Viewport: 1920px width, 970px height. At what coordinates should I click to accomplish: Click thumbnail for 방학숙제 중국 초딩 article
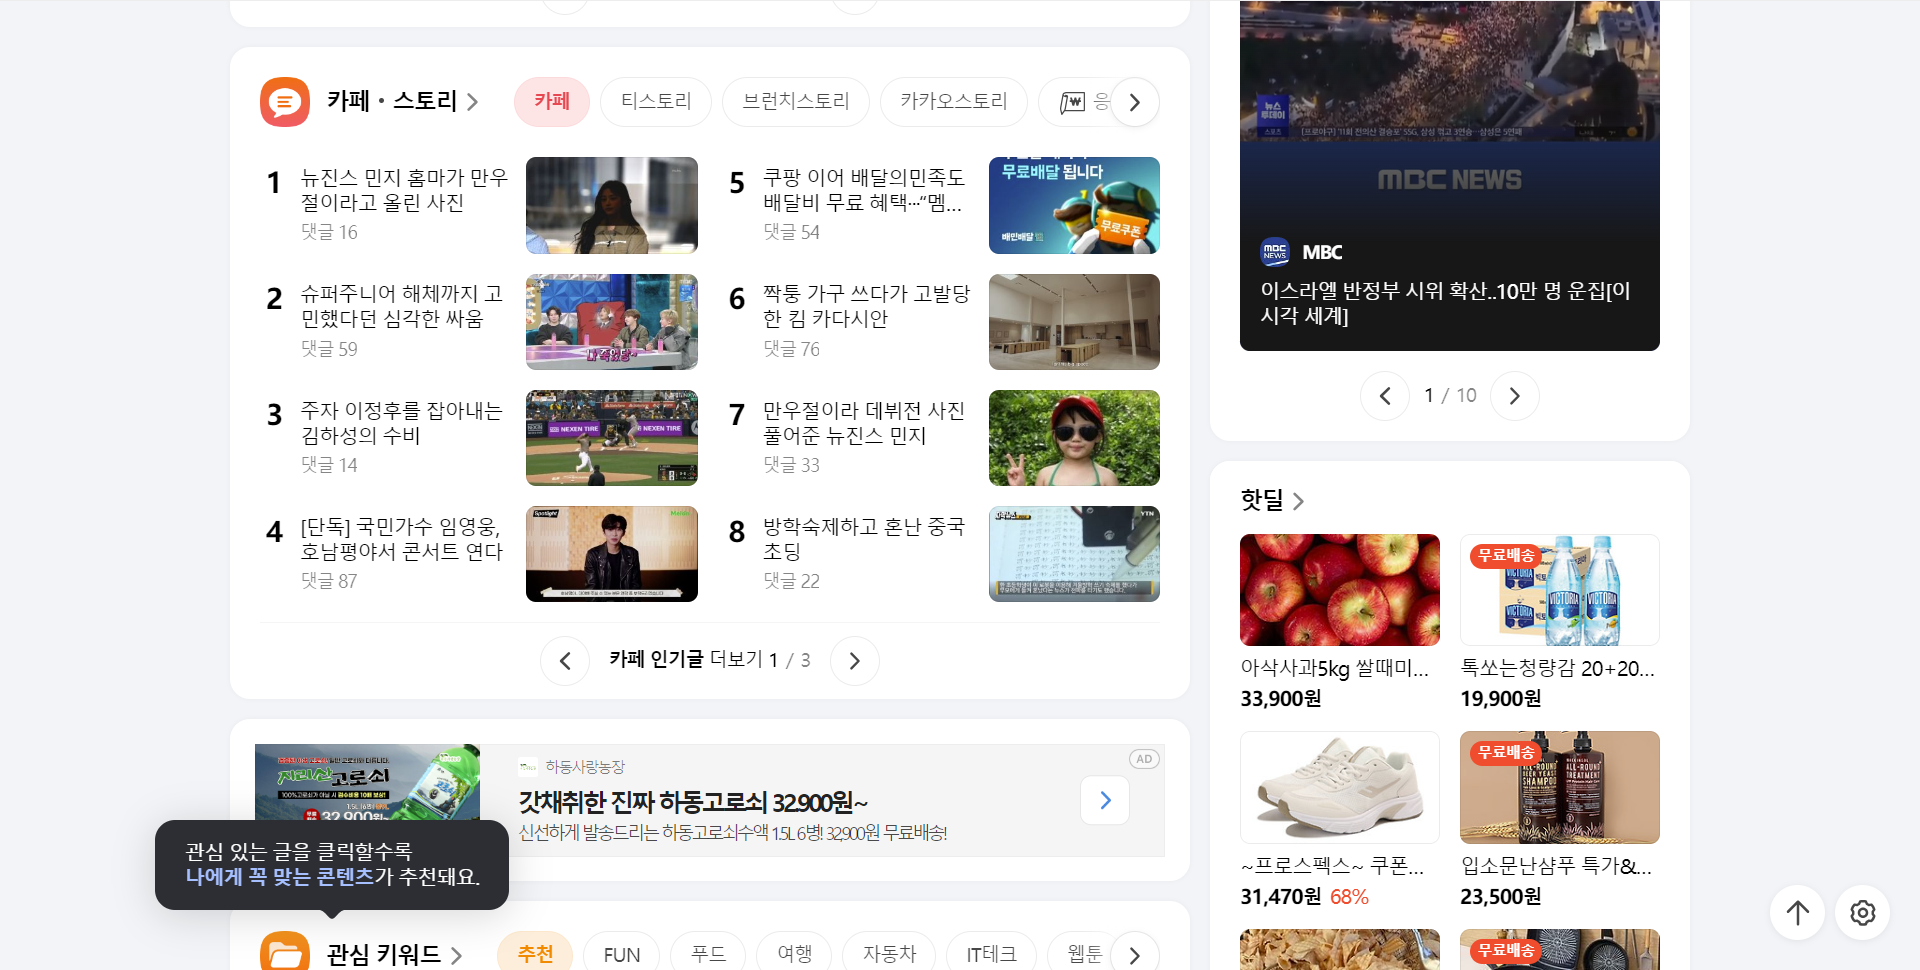(1074, 554)
